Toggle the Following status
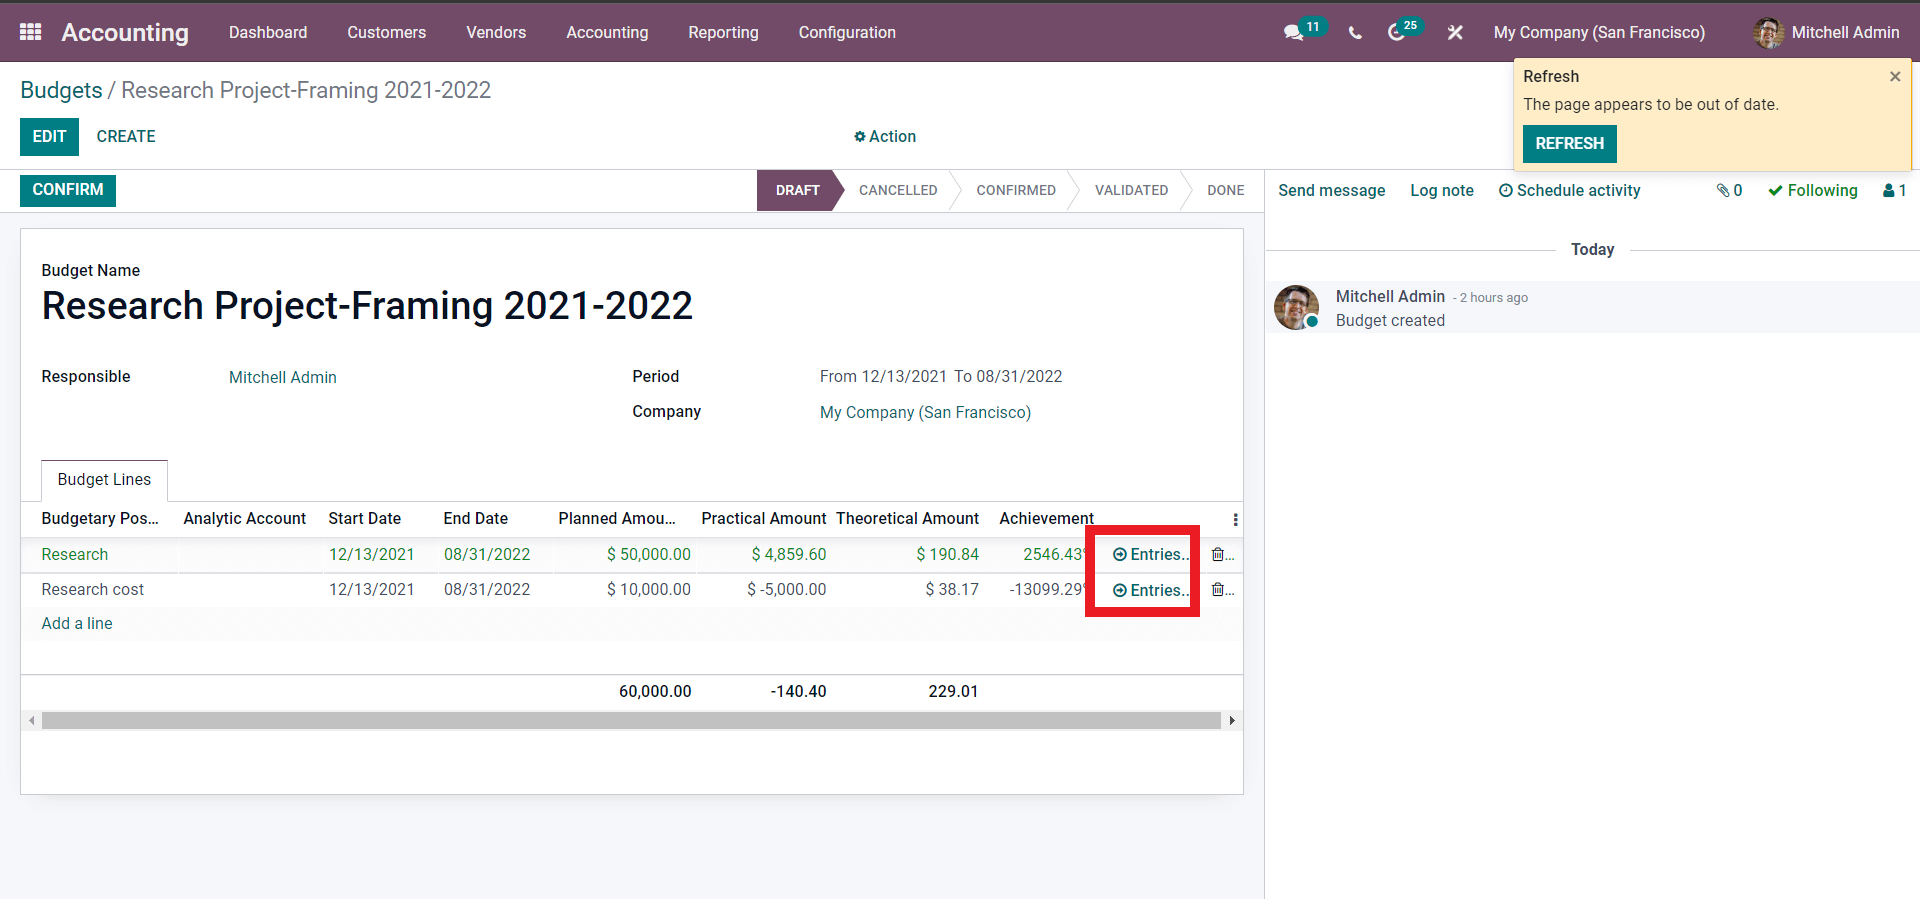Viewport: 1920px width, 899px height. [x=1813, y=190]
